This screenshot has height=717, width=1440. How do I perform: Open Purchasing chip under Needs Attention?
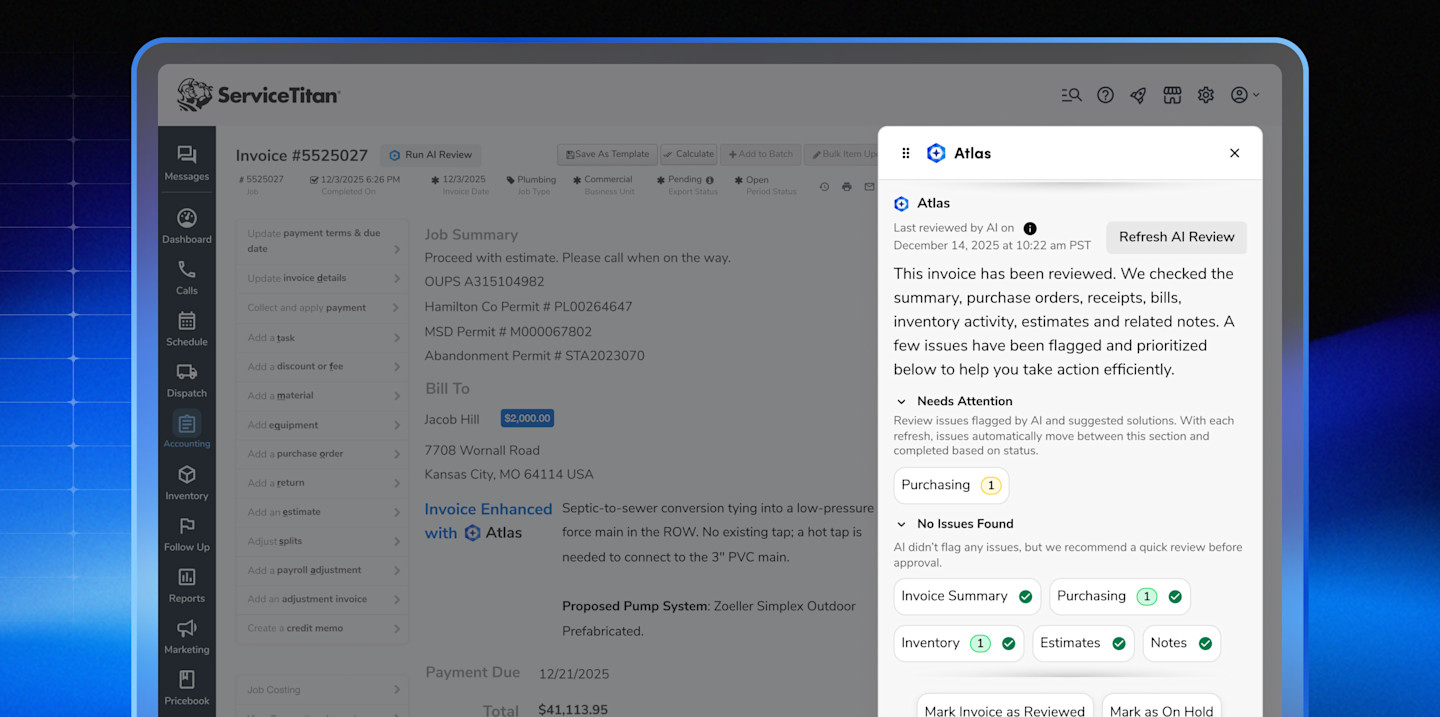pyautogui.click(x=951, y=485)
